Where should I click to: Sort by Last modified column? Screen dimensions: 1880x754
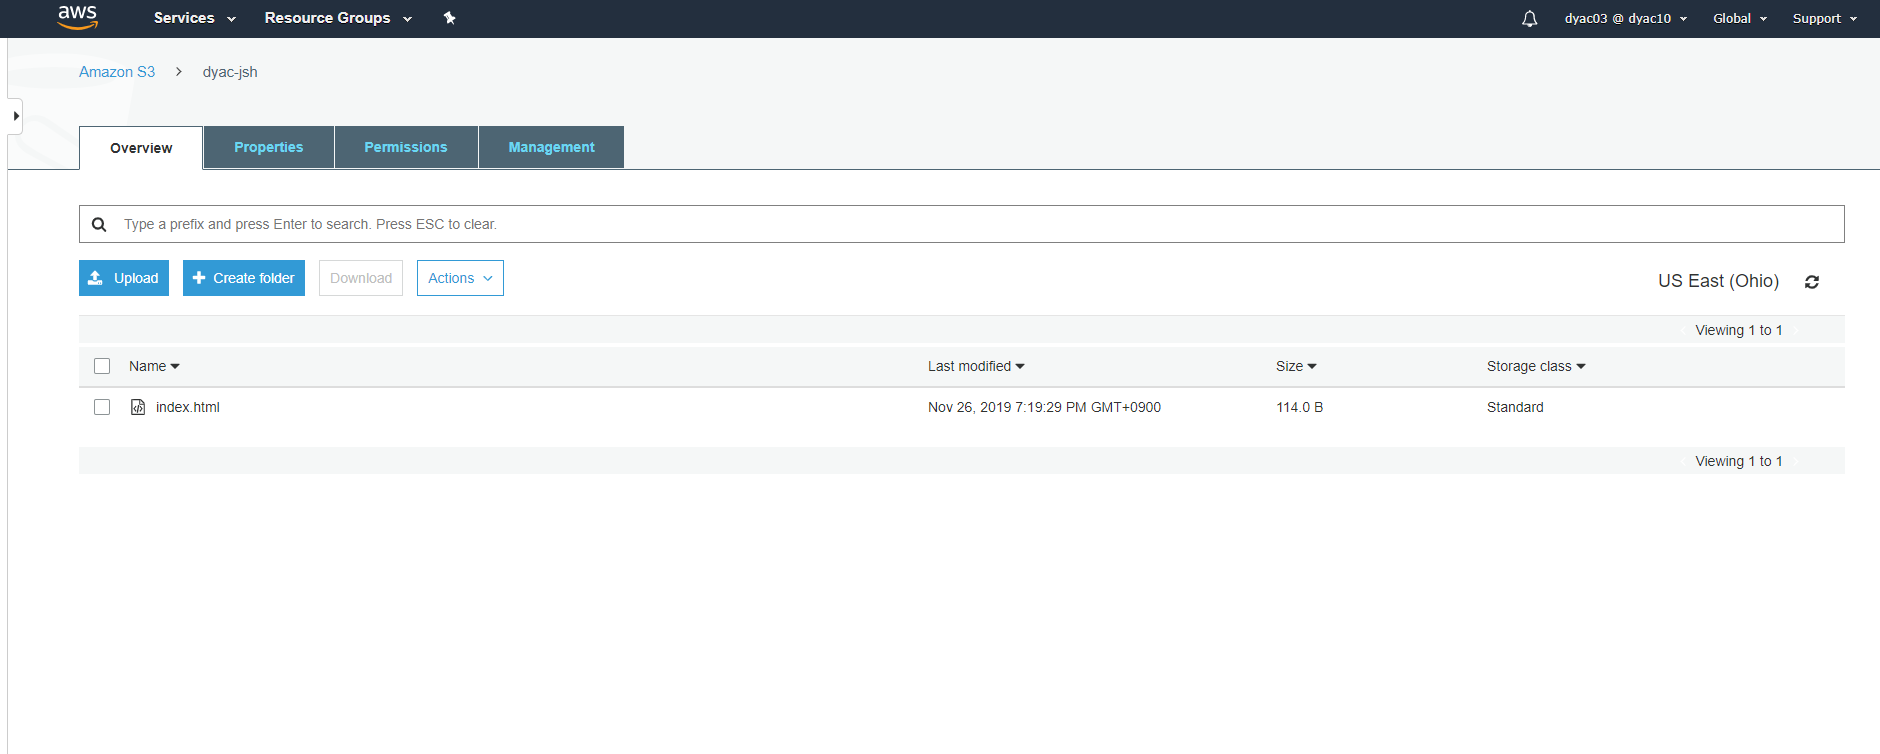tap(976, 366)
